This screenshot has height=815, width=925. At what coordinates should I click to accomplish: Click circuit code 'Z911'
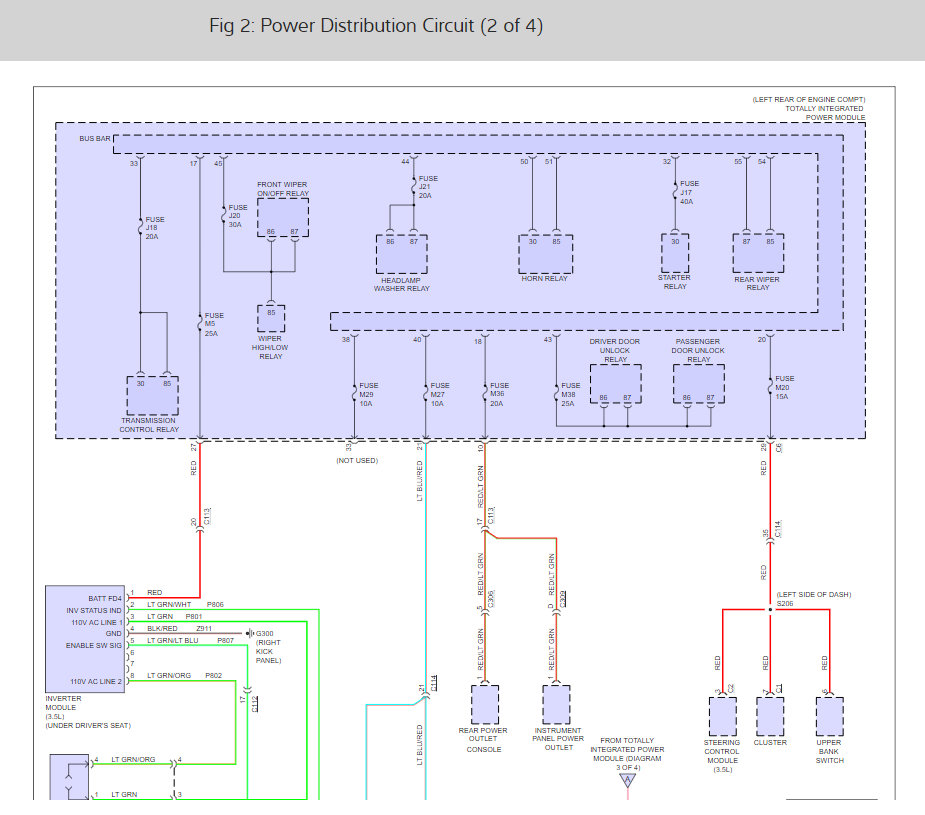[204, 629]
